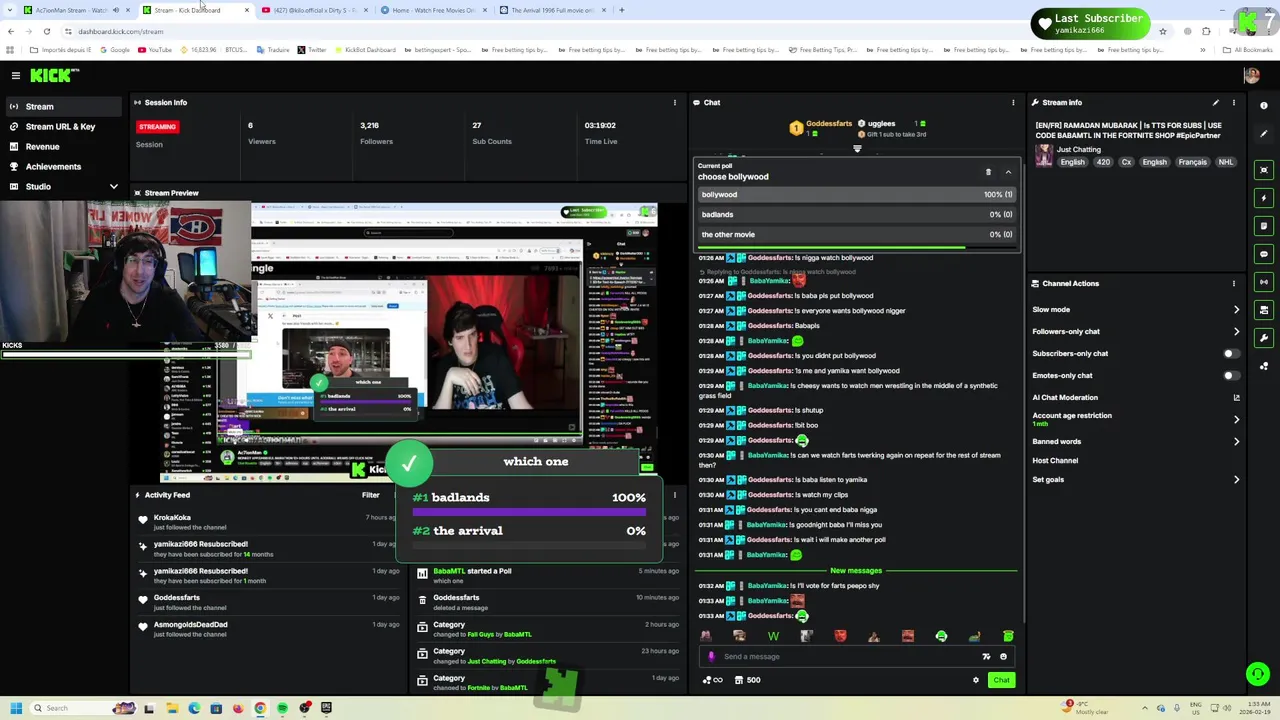This screenshot has width=1280, height=720.
Task: Open the shop 500 points icon
Action: coord(747,680)
